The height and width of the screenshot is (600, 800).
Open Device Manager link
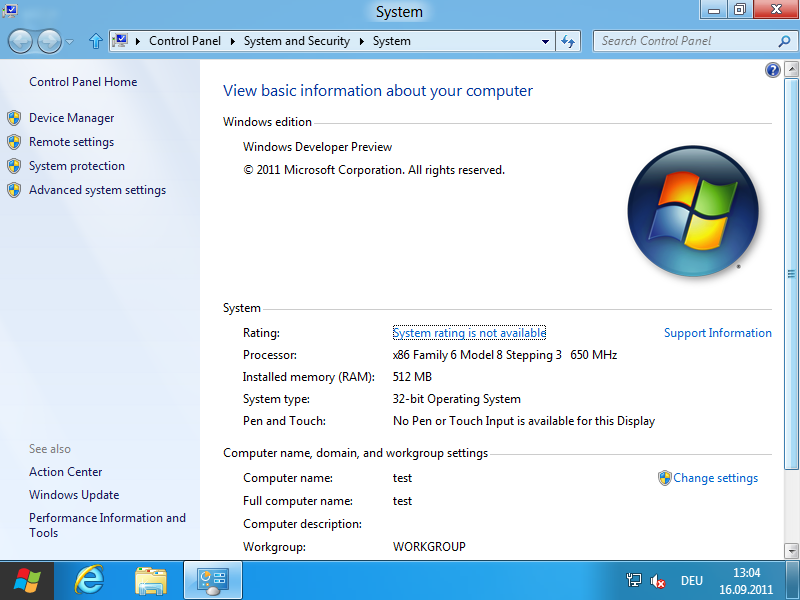[71, 118]
